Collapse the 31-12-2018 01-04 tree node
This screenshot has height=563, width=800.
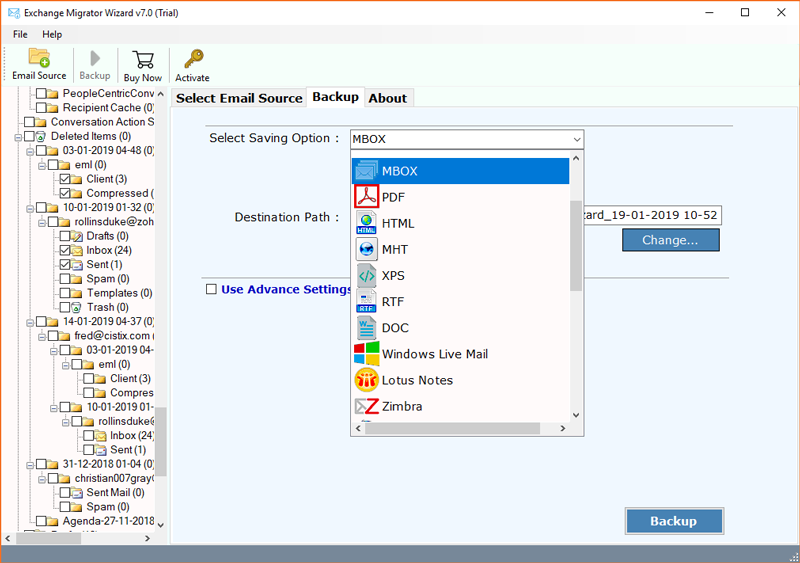[30, 465]
